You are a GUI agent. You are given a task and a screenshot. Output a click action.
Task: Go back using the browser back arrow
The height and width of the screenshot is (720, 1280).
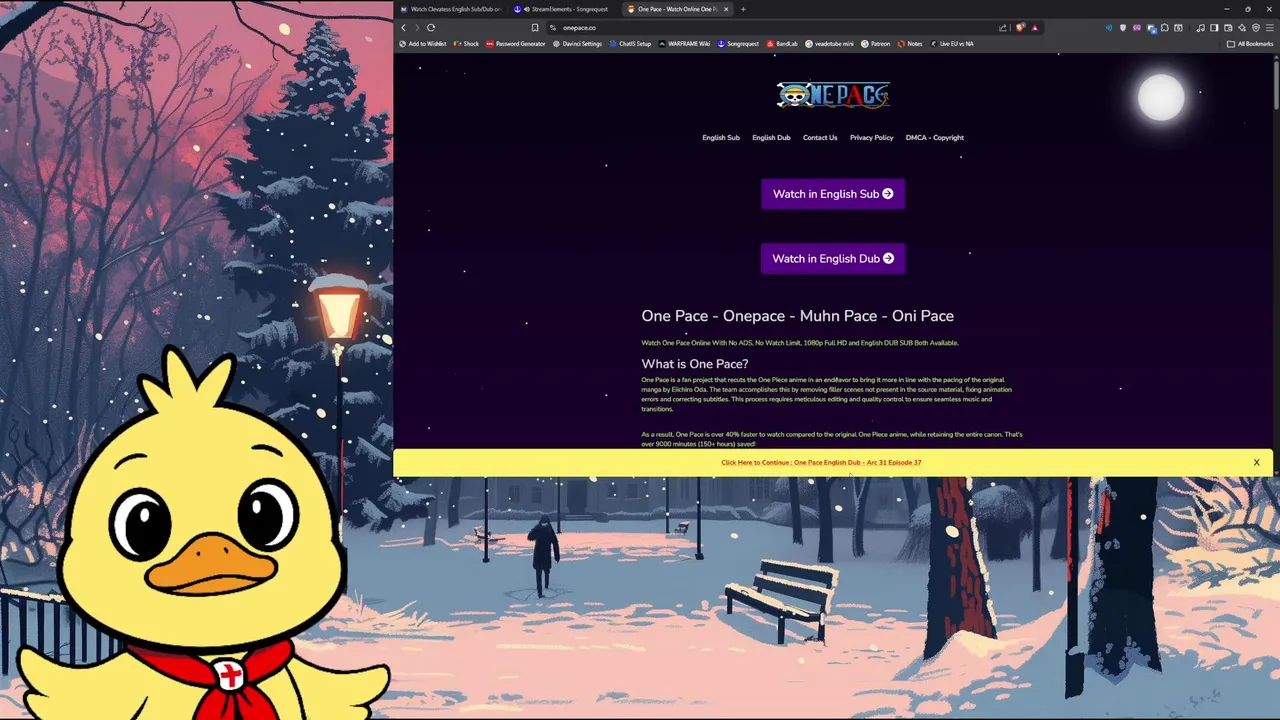pos(404,28)
